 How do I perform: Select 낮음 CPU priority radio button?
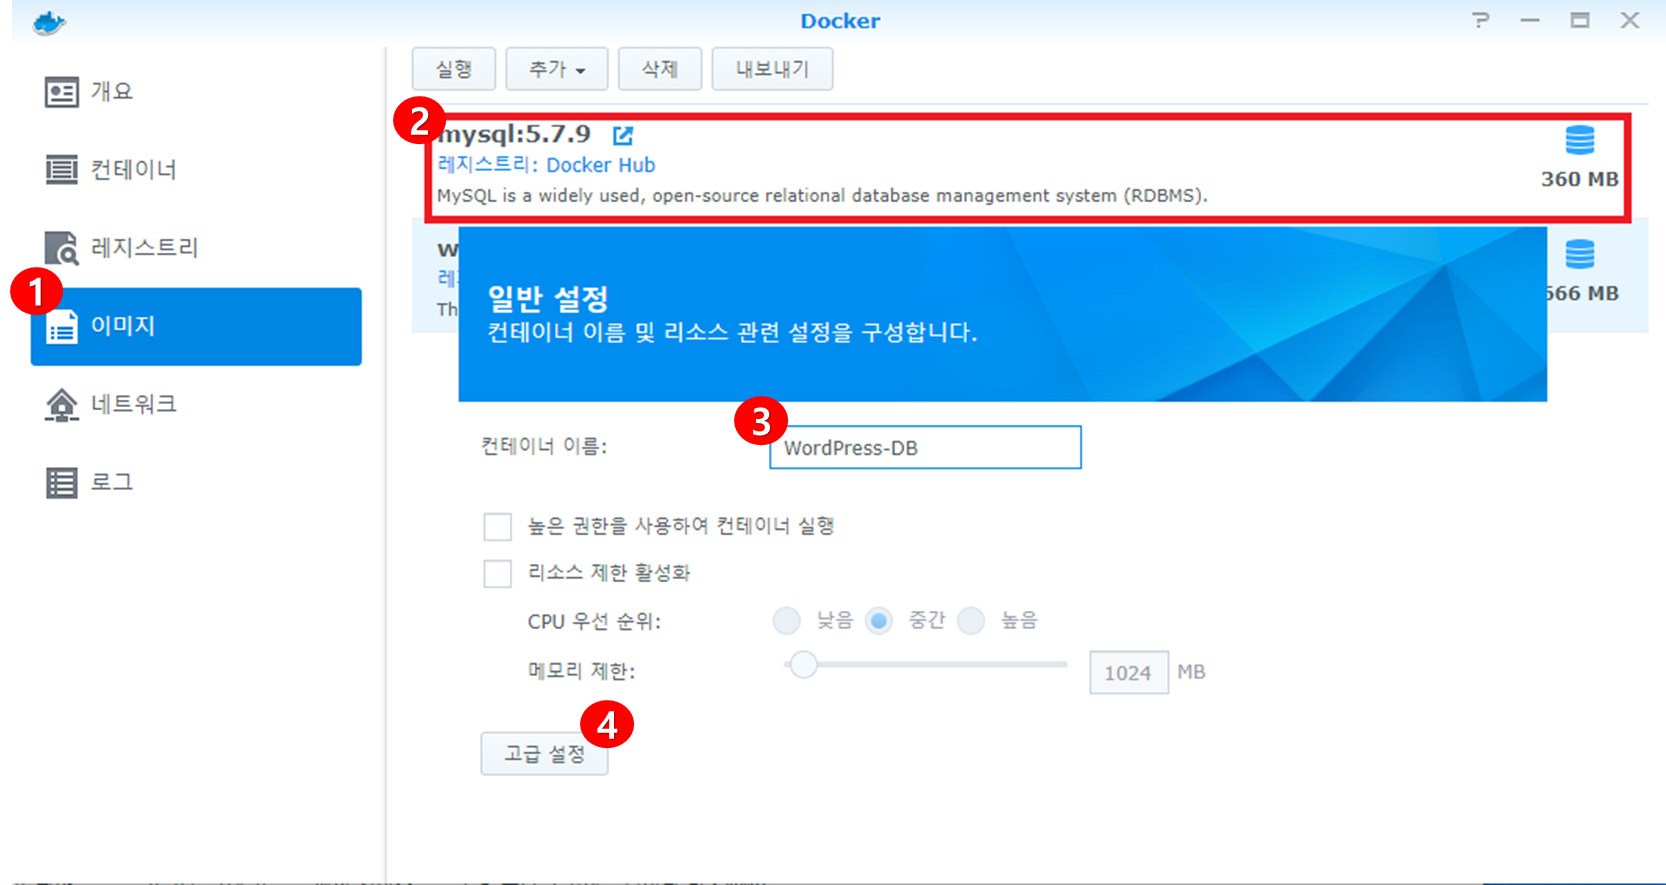(787, 621)
